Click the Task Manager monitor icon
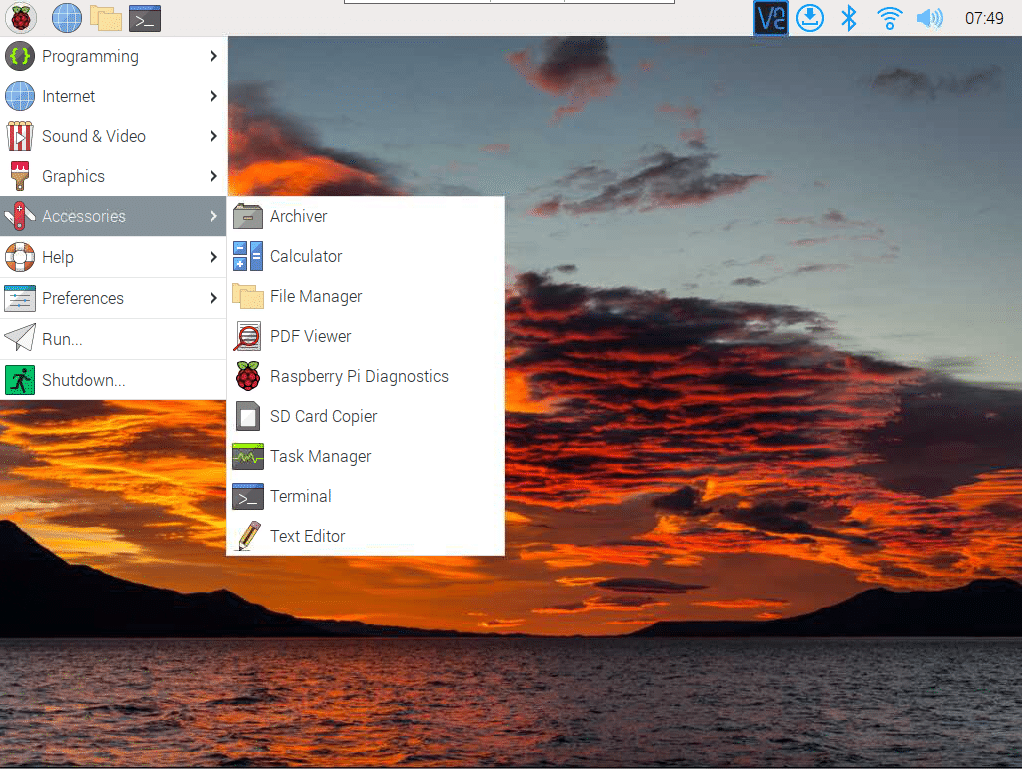The image size is (1022, 769). tap(248, 456)
